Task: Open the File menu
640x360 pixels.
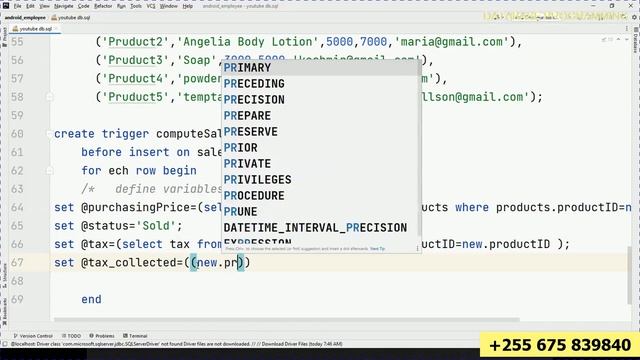Action: [17, 6]
